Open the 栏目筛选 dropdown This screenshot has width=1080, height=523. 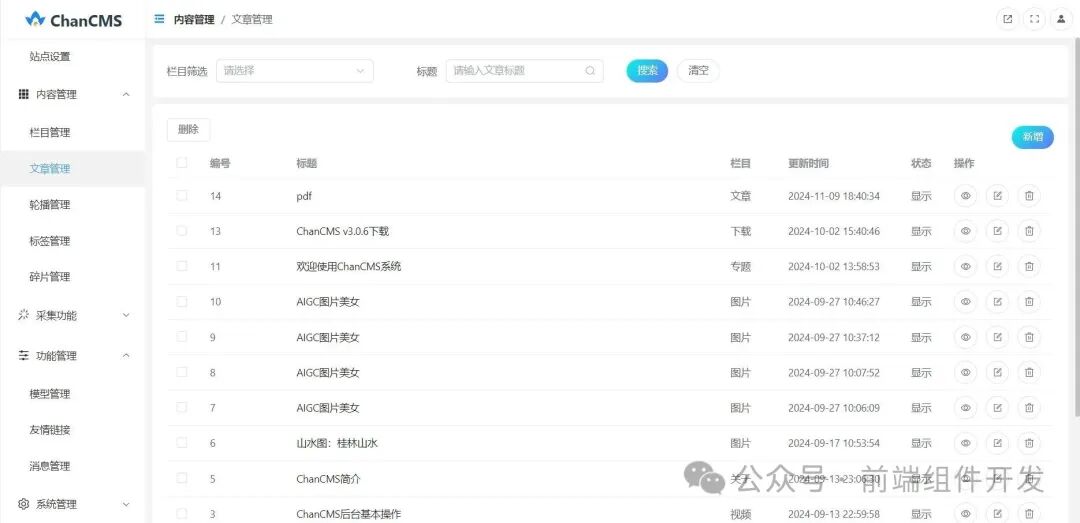coord(295,70)
